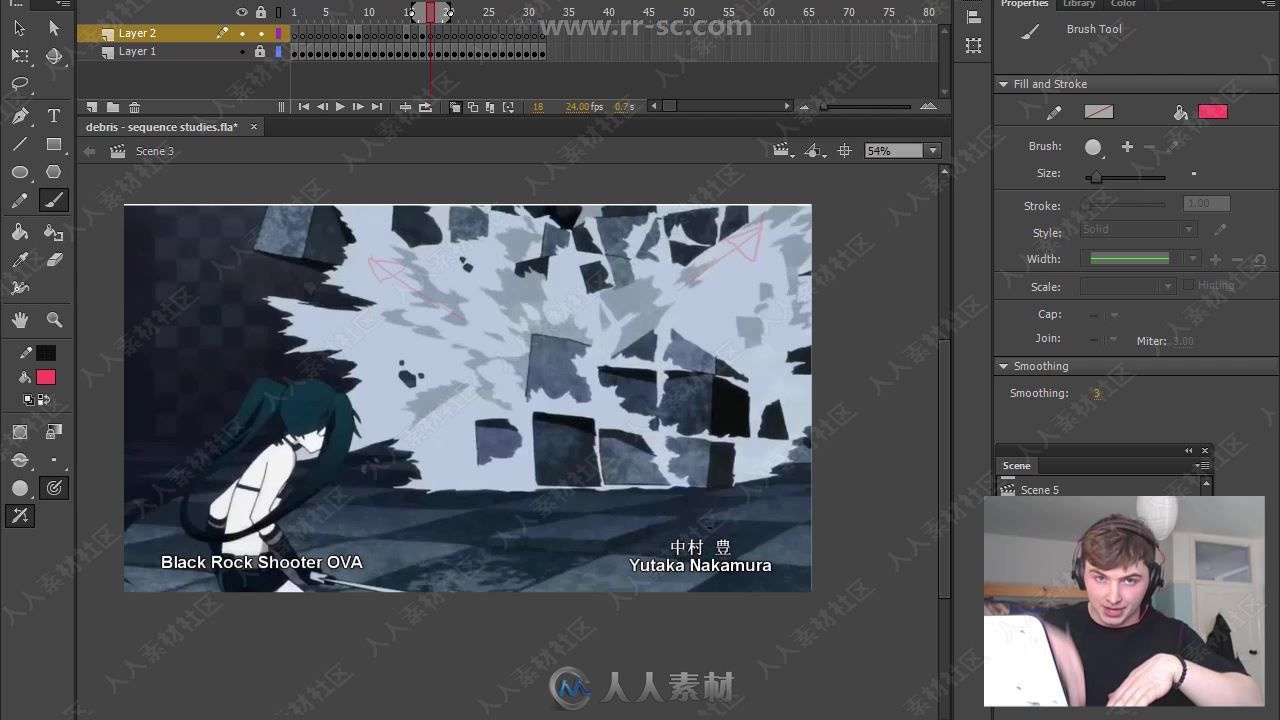Play the timeline animation
Viewport: 1280px width, 720px height.
click(340, 107)
